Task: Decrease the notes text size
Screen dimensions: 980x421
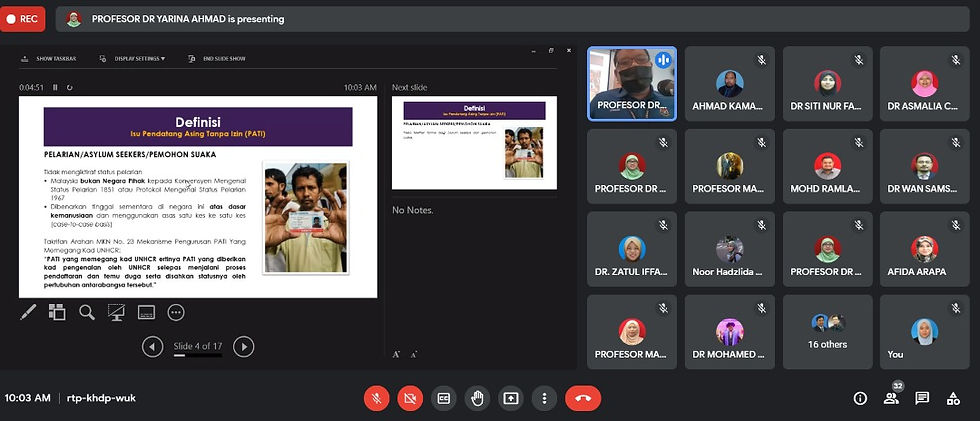Action: pyautogui.click(x=413, y=354)
